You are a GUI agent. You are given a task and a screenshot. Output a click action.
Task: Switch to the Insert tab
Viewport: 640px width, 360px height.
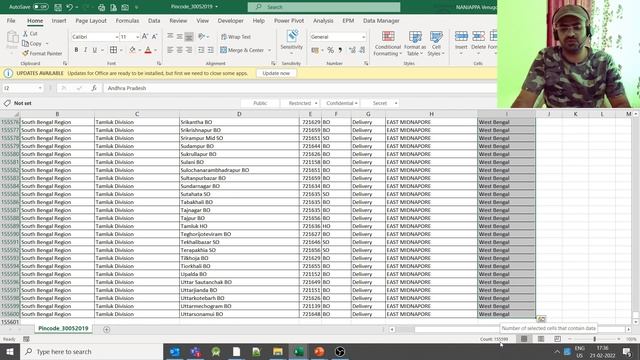(x=59, y=20)
